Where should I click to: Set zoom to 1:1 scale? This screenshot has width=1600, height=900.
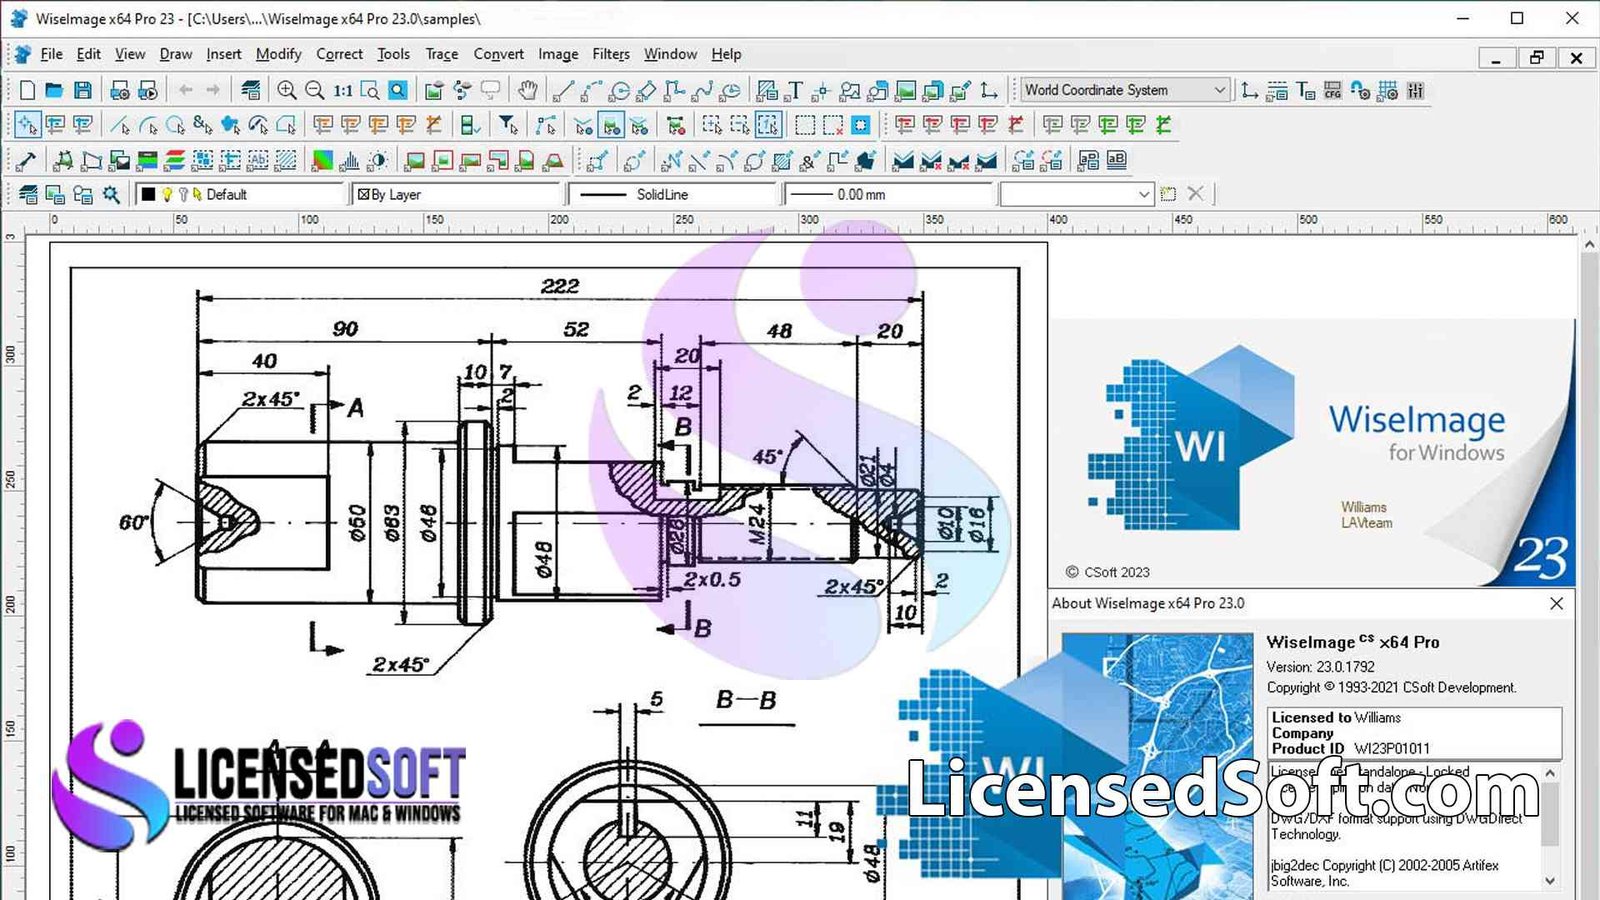tap(342, 91)
